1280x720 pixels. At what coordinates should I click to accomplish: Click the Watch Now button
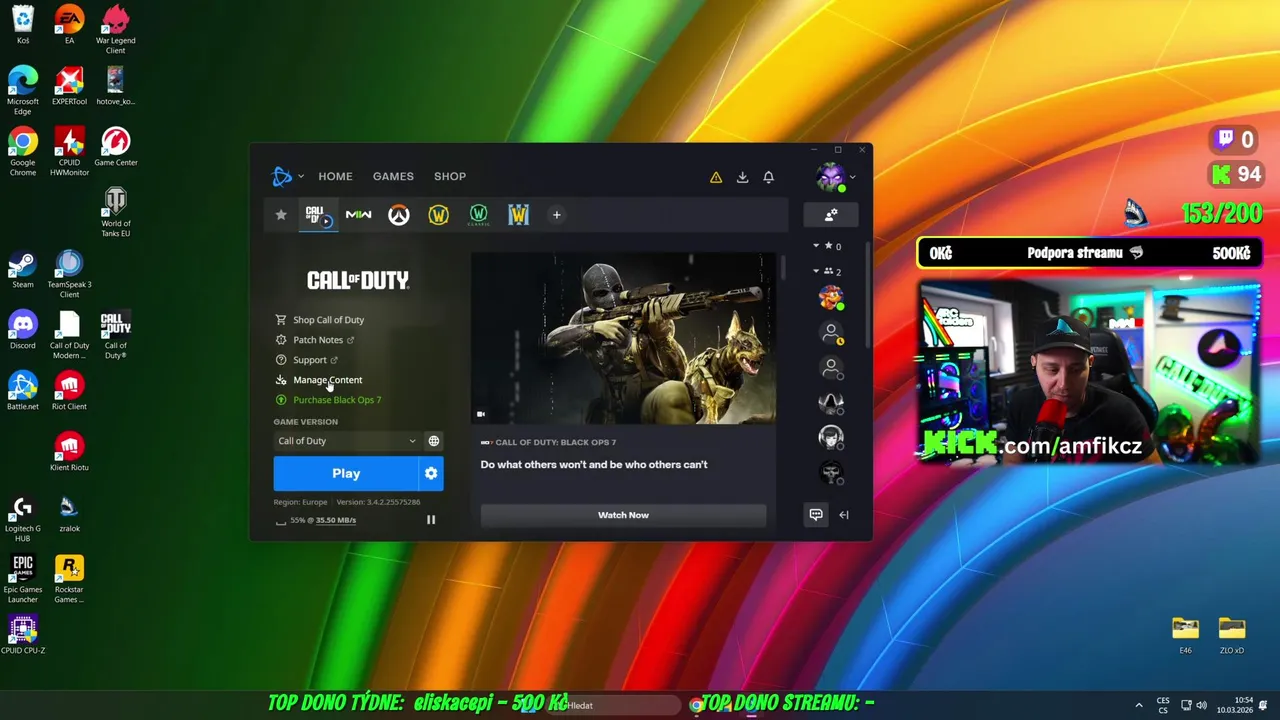tap(623, 515)
